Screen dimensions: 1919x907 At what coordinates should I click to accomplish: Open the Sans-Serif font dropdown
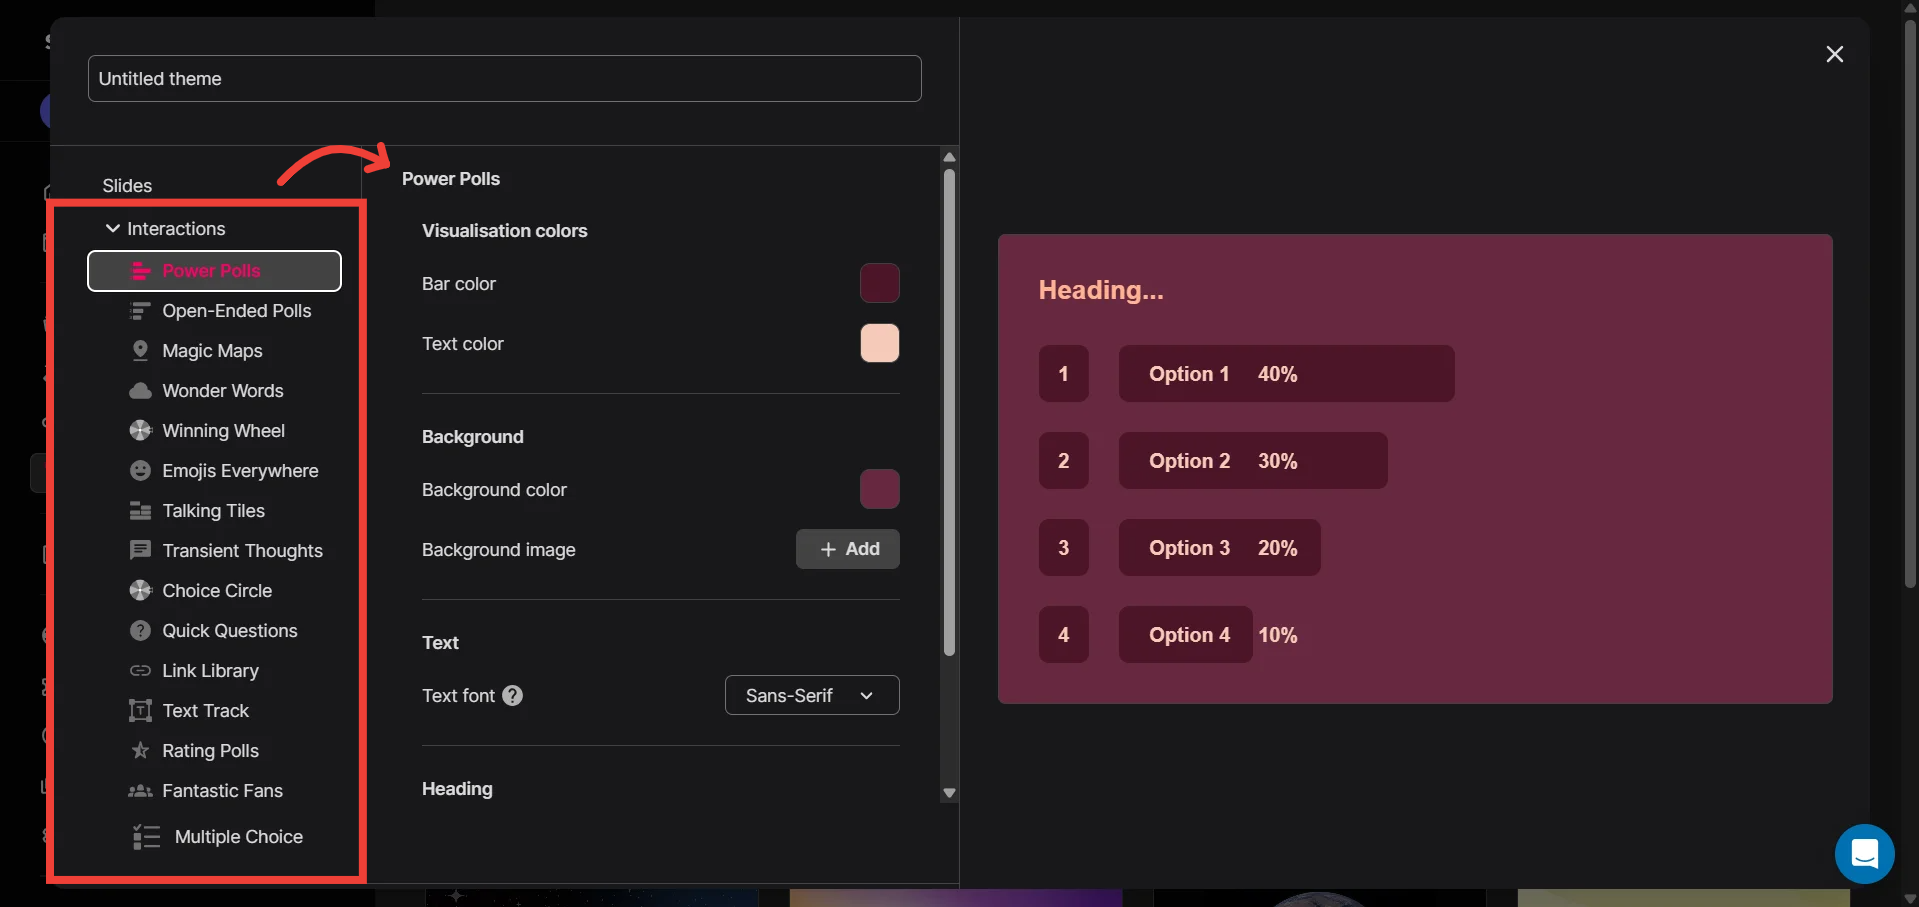(x=811, y=696)
